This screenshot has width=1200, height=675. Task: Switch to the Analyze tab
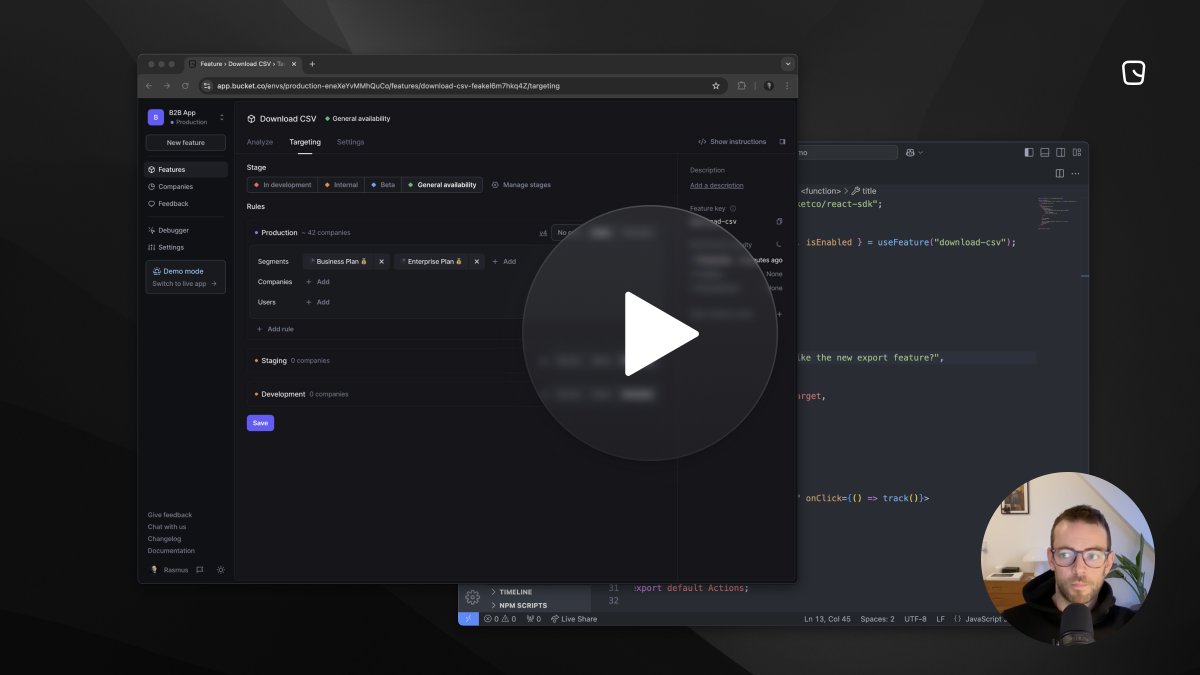coord(260,142)
